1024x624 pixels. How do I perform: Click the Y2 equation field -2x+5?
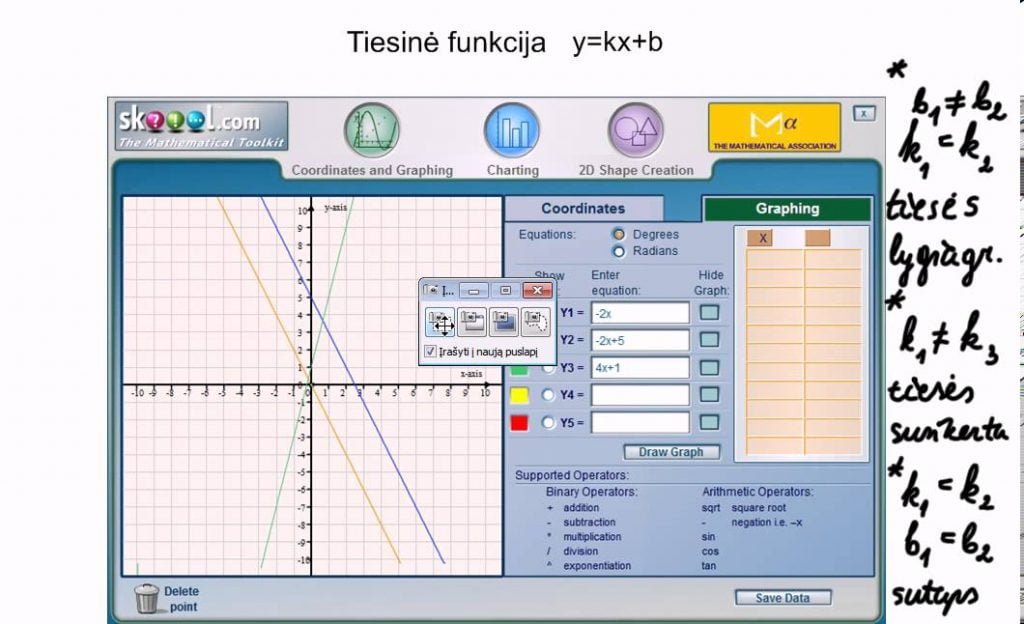coord(640,340)
